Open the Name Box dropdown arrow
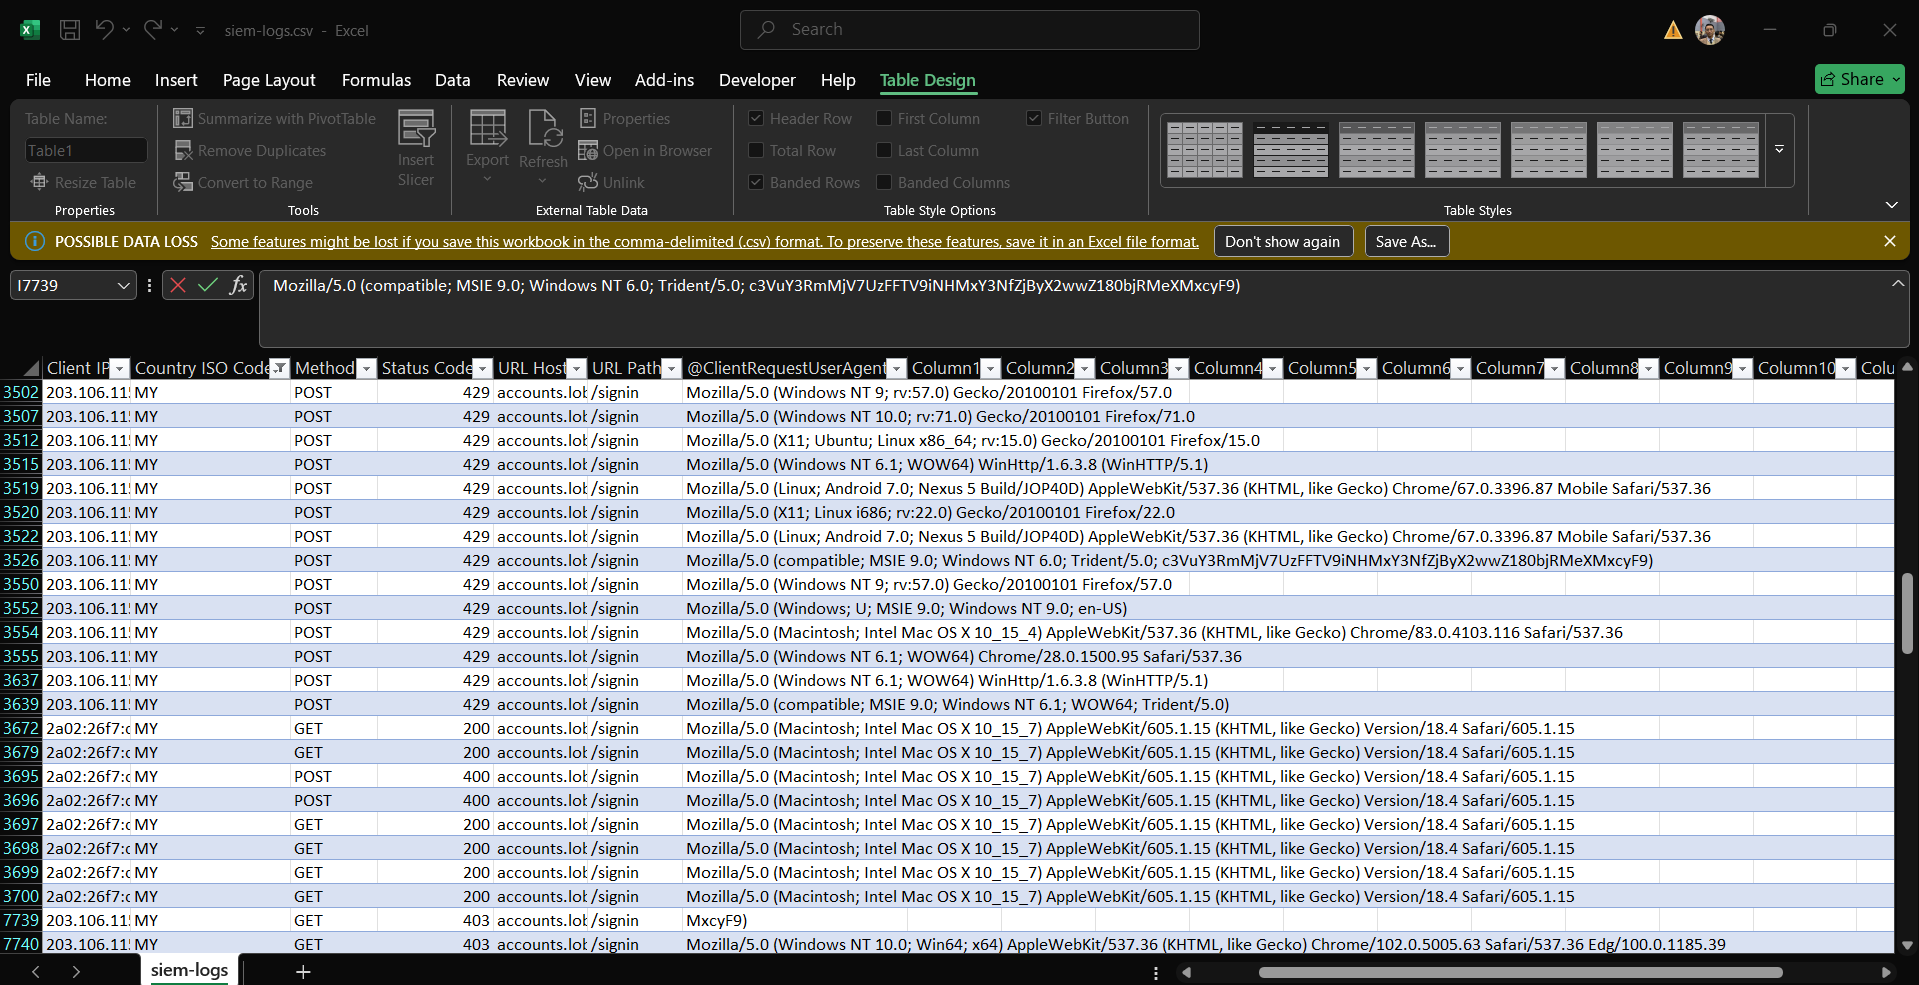The image size is (1919, 985). point(123,286)
